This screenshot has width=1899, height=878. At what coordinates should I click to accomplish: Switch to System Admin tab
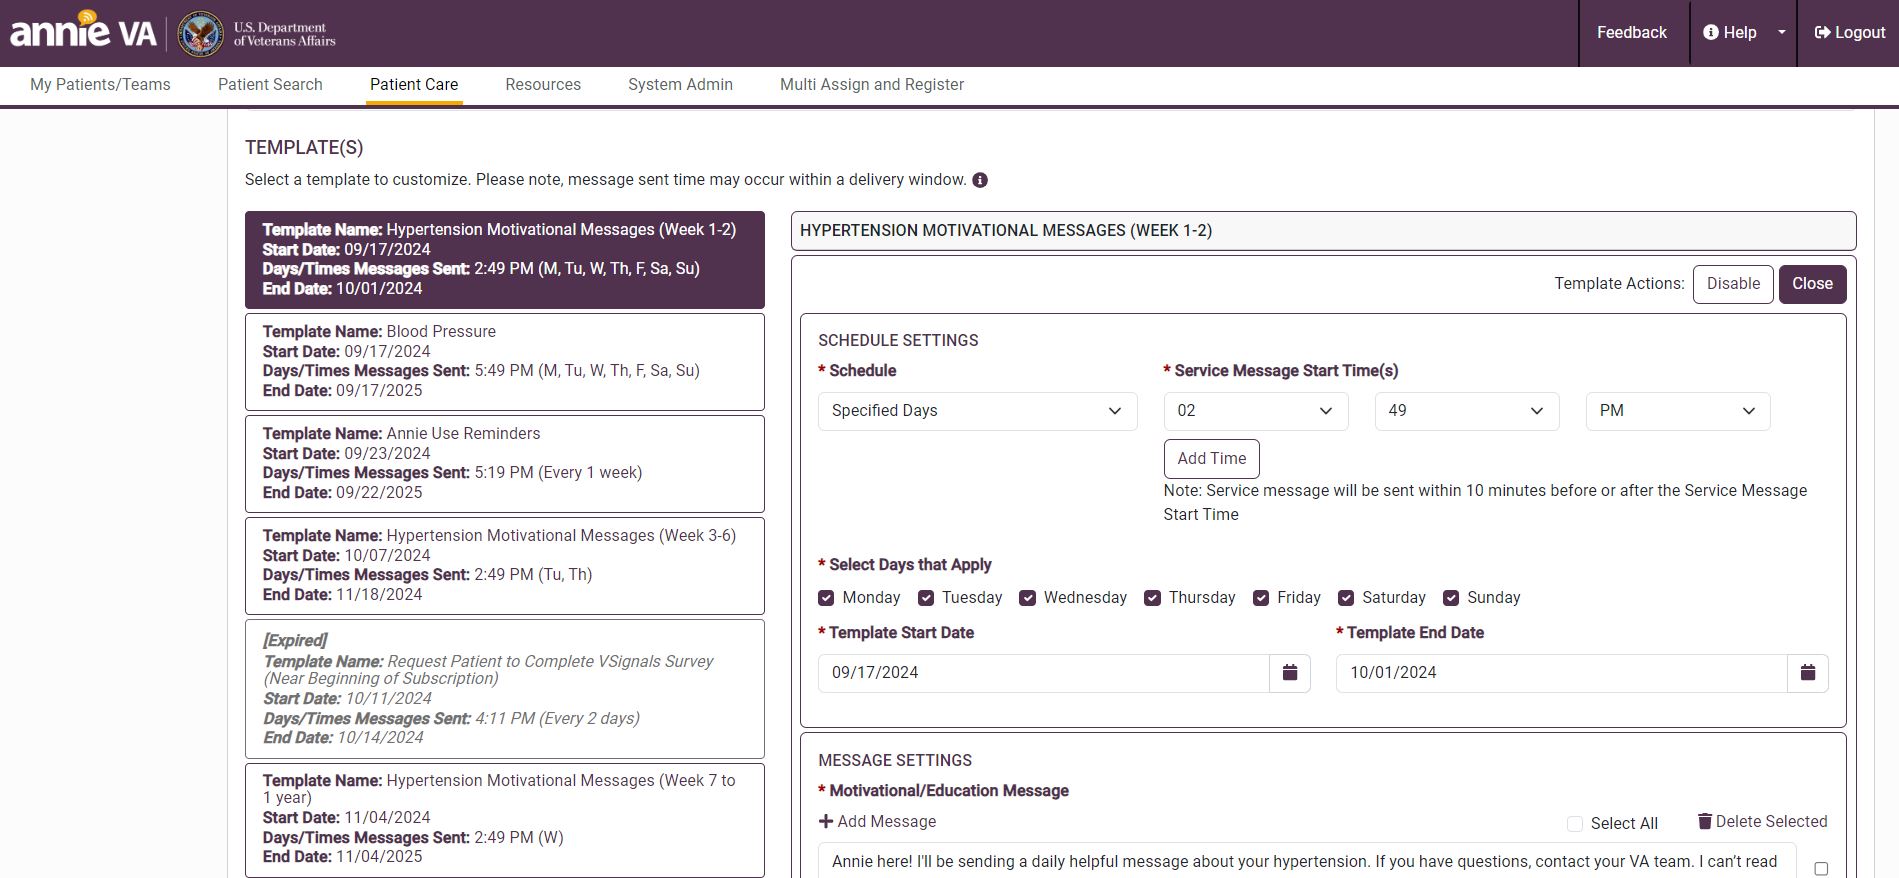tap(680, 85)
